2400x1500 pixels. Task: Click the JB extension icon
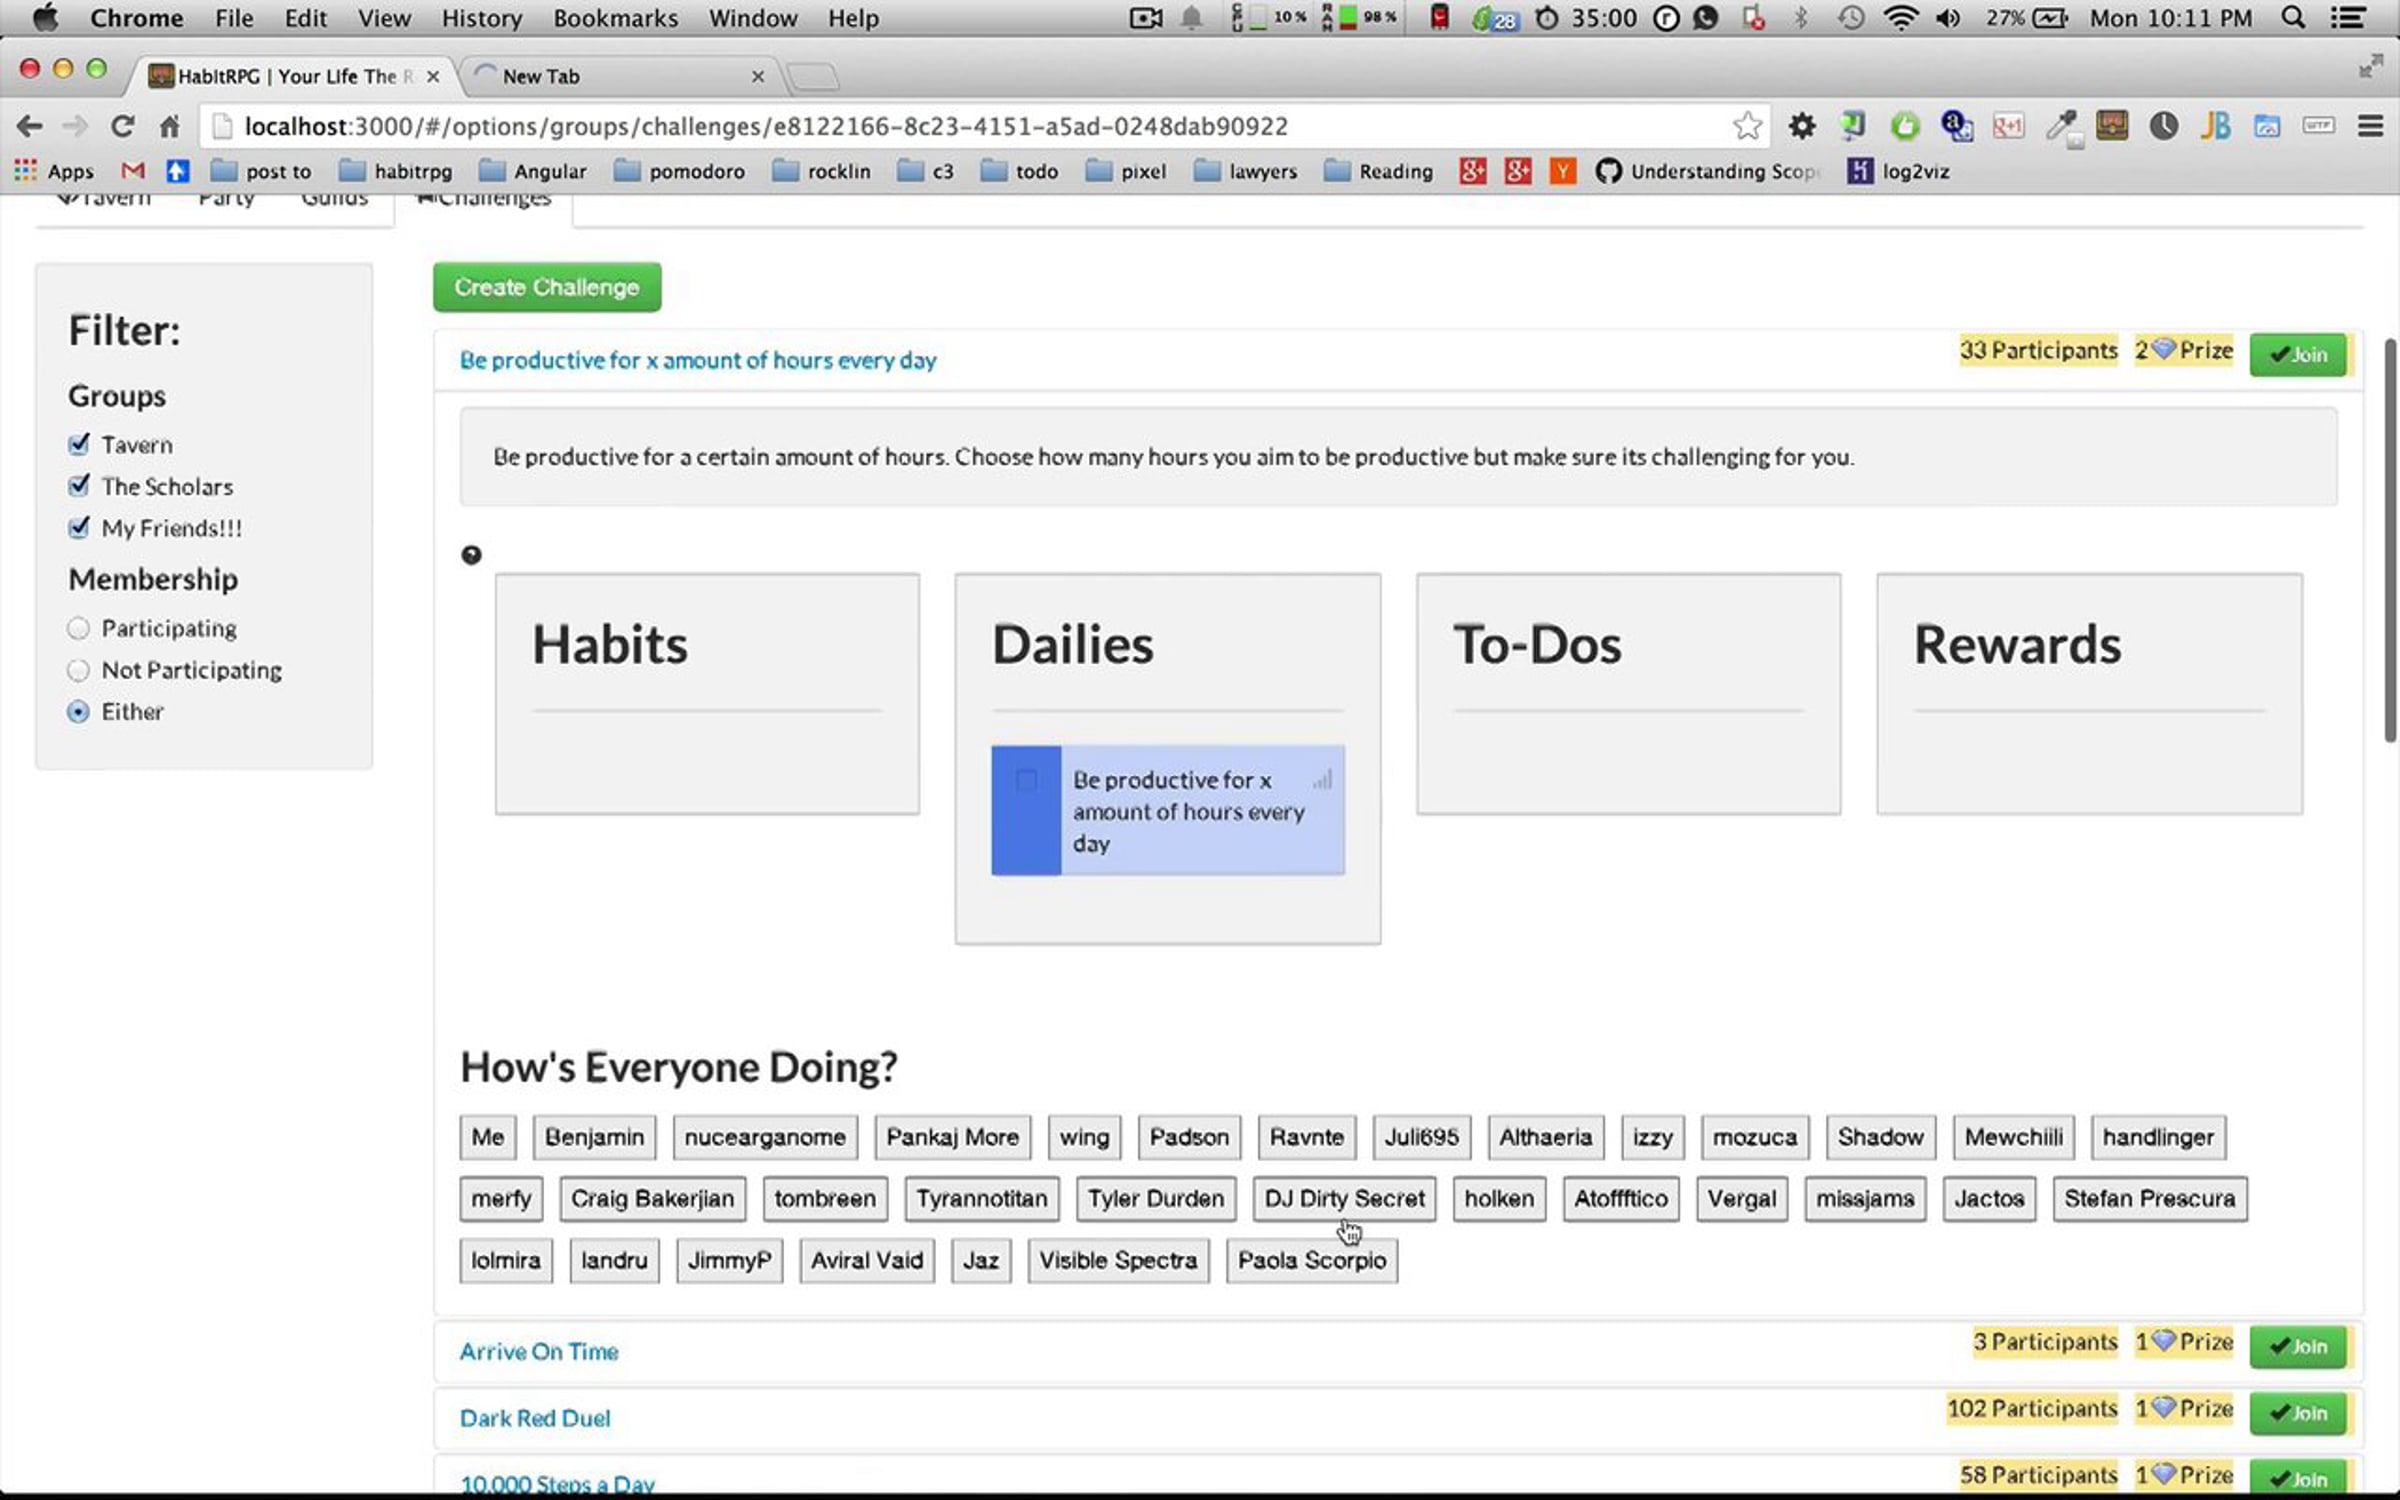point(2216,126)
